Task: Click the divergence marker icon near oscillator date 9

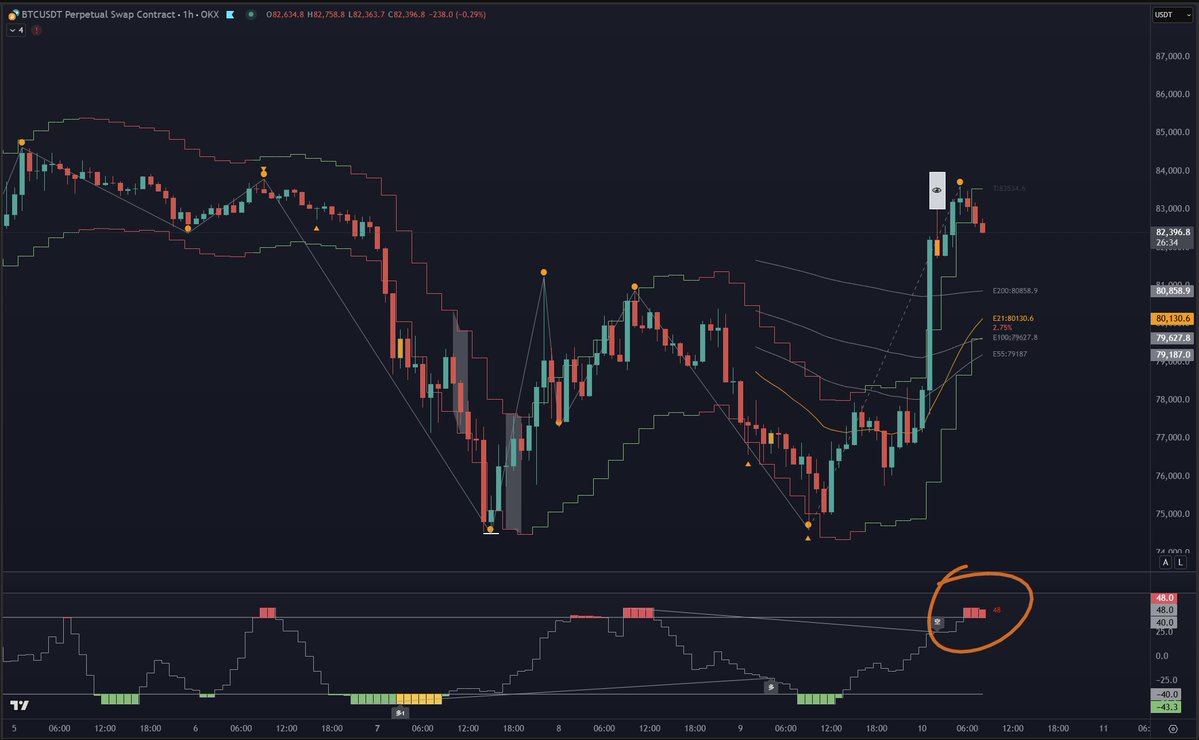Action: click(x=771, y=686)
